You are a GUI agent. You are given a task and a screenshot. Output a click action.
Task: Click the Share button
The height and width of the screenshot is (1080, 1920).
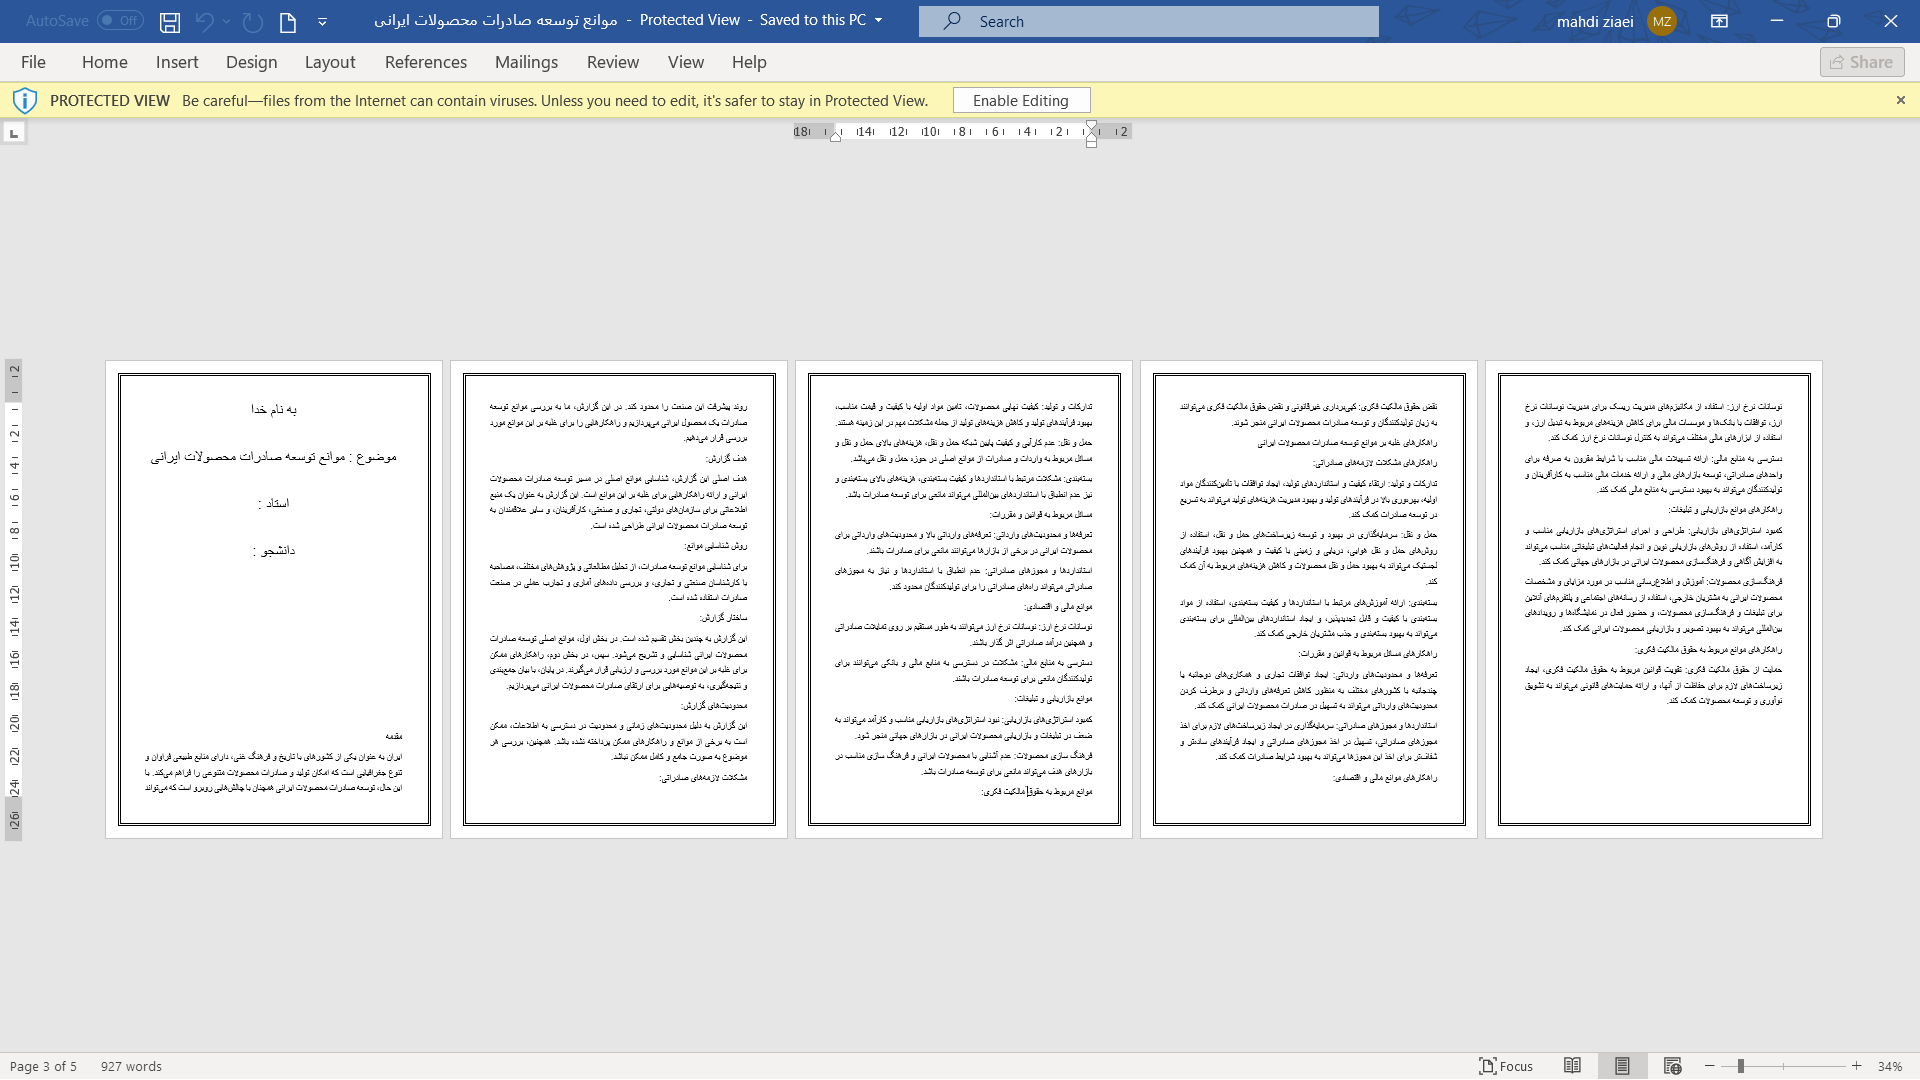(1862, 62)
